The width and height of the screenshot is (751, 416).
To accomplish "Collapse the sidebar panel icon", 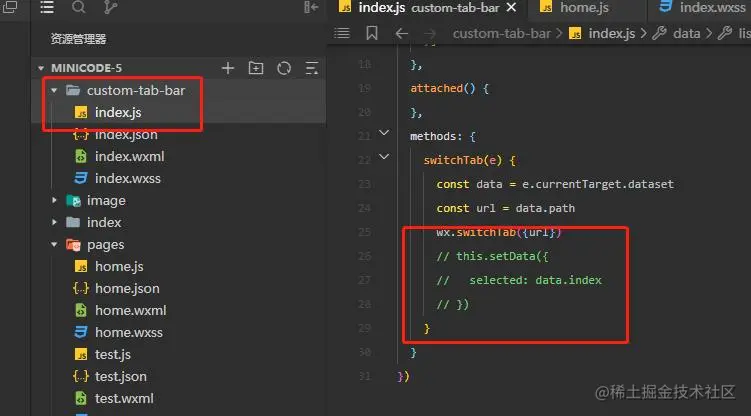I will 311,7.
